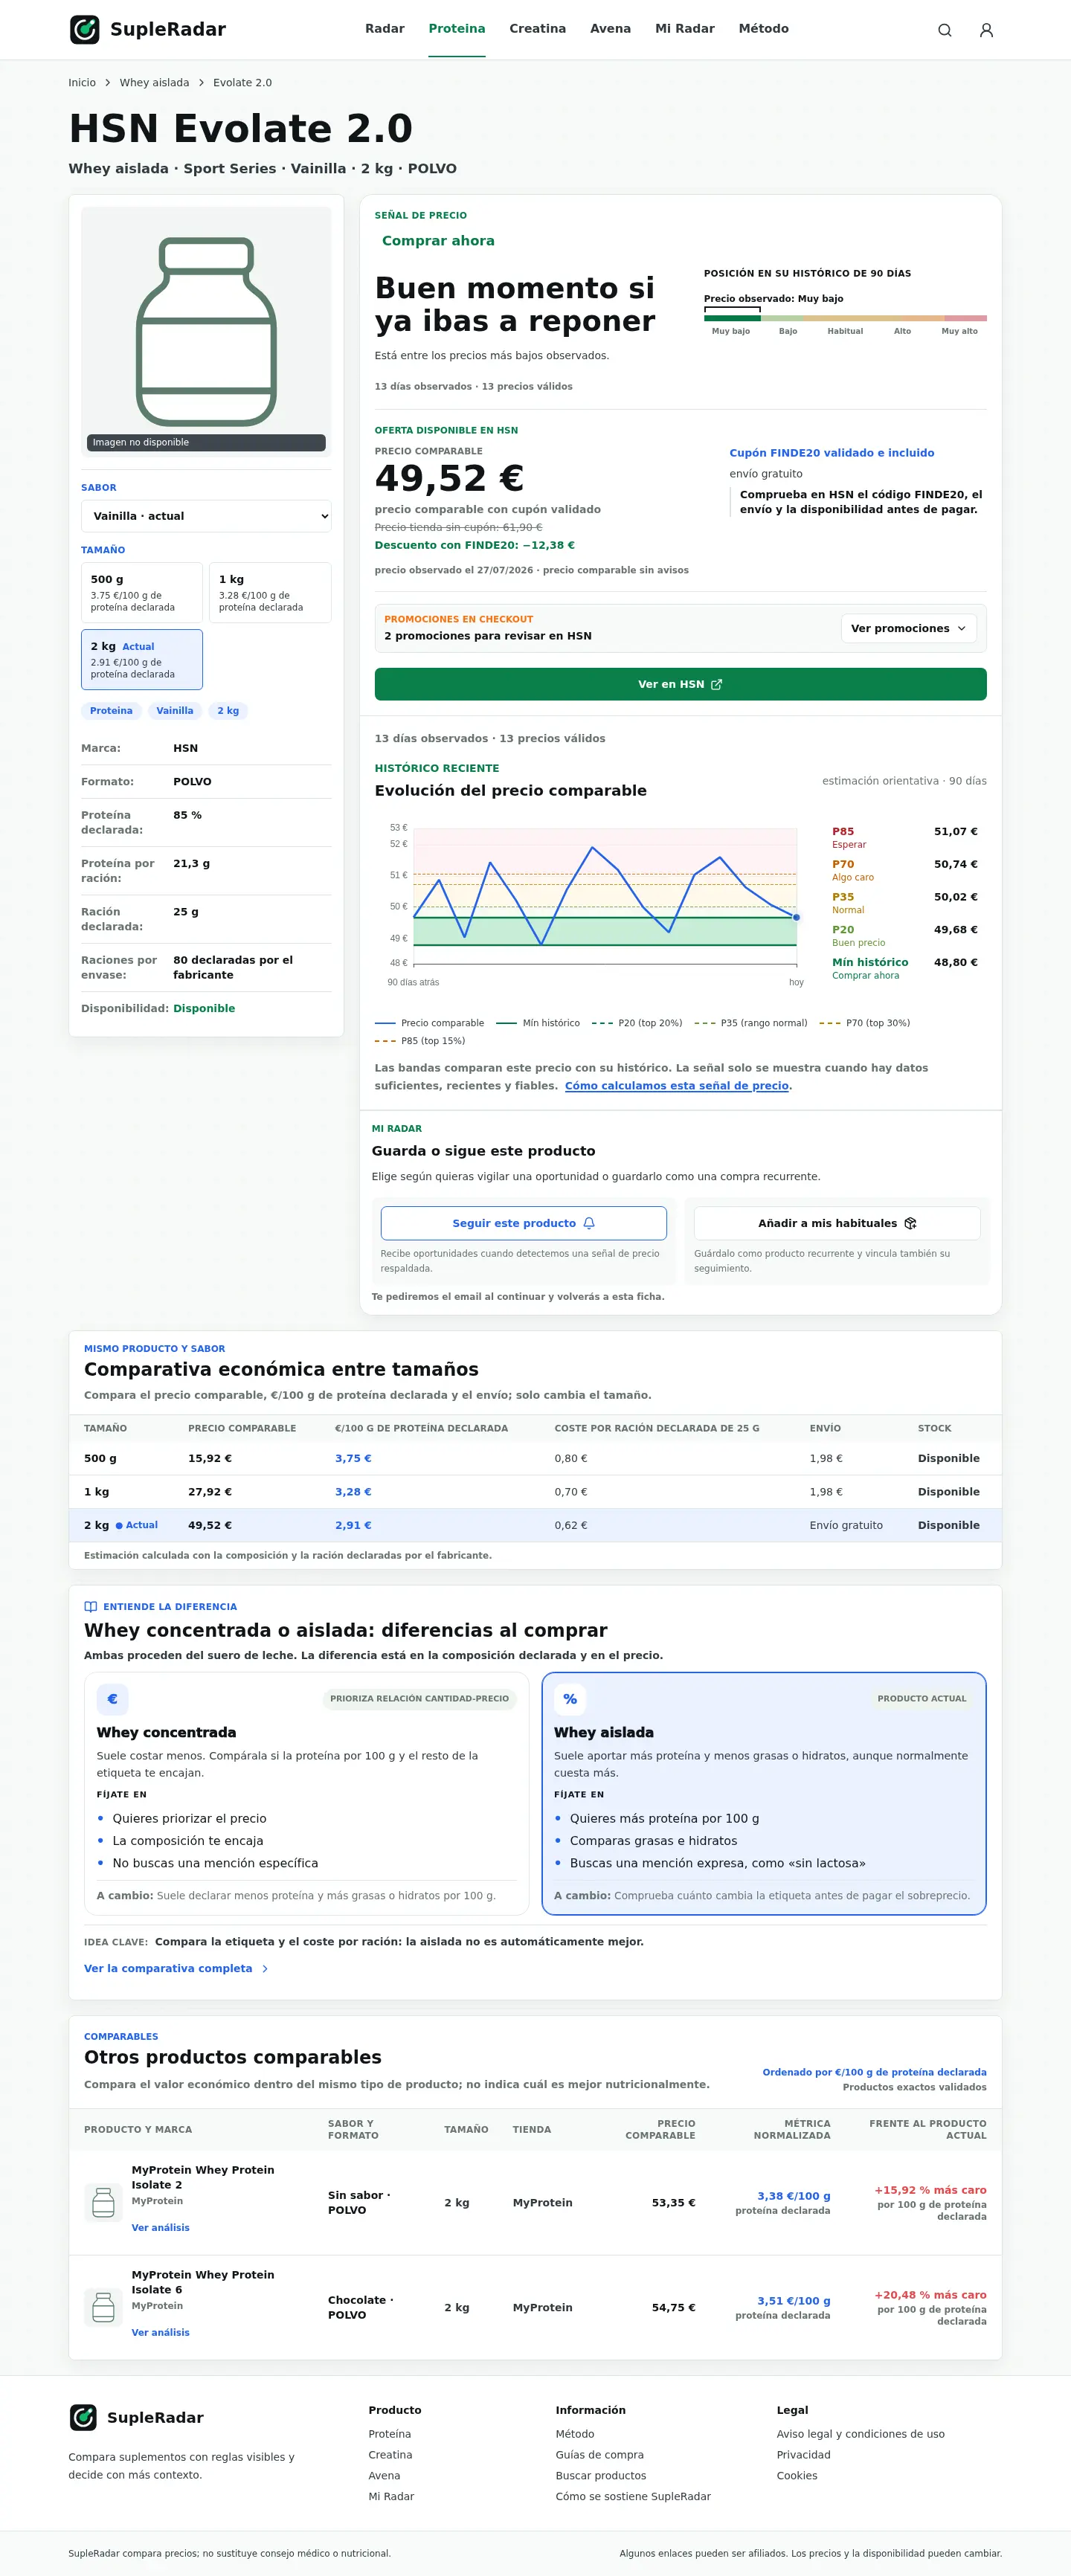This screenshot has width=1071, height=2576.
Task: Click MyProtein Whey Protein Isolate 6 title
Action: (x=202, y=2282)
